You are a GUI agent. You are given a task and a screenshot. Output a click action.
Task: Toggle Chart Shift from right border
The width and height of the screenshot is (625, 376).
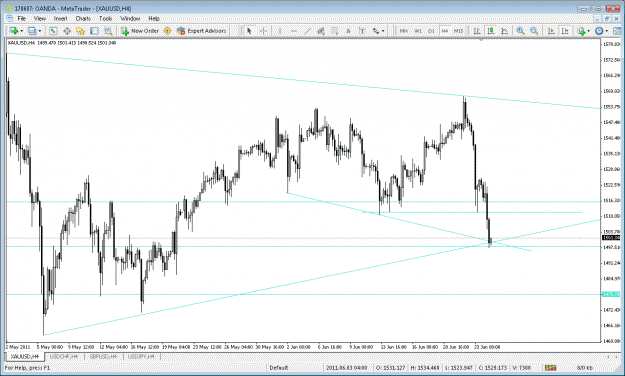[x=565, y=31]
